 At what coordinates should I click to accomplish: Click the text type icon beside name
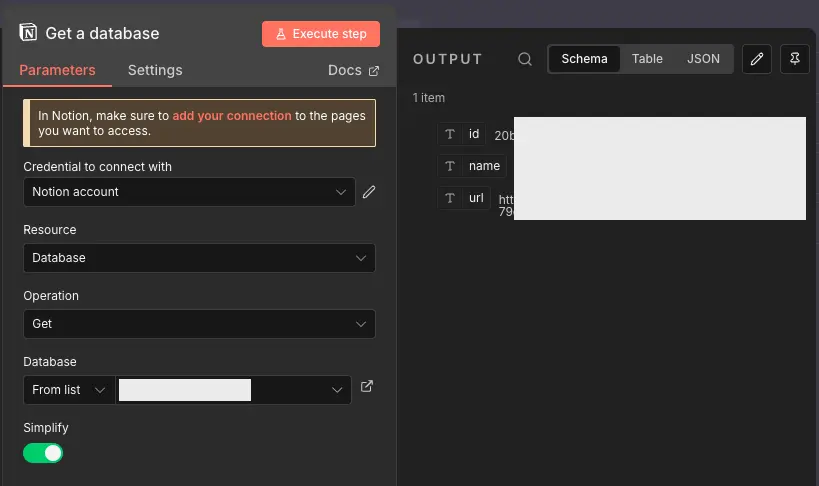(450, 166)
